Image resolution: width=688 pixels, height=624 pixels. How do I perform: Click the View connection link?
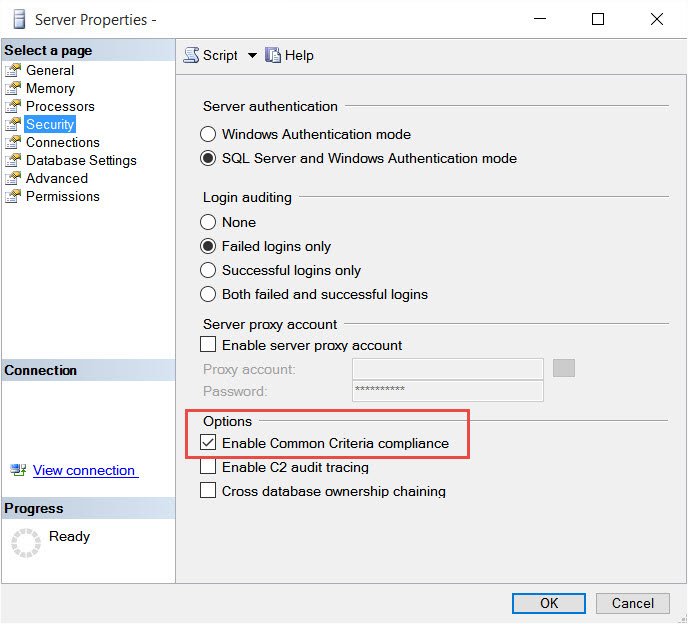pyautogui.click(x=86, y=470)
